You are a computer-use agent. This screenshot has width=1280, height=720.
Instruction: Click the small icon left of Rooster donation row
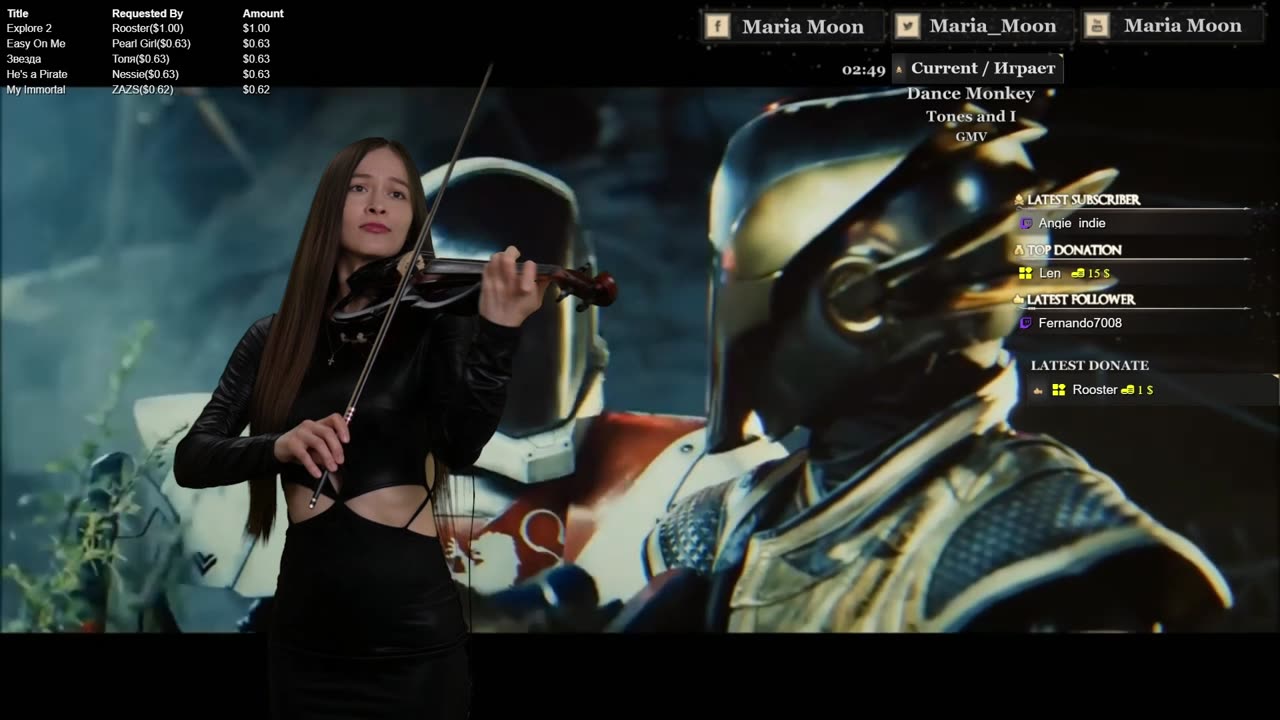tap(1039, 390)
